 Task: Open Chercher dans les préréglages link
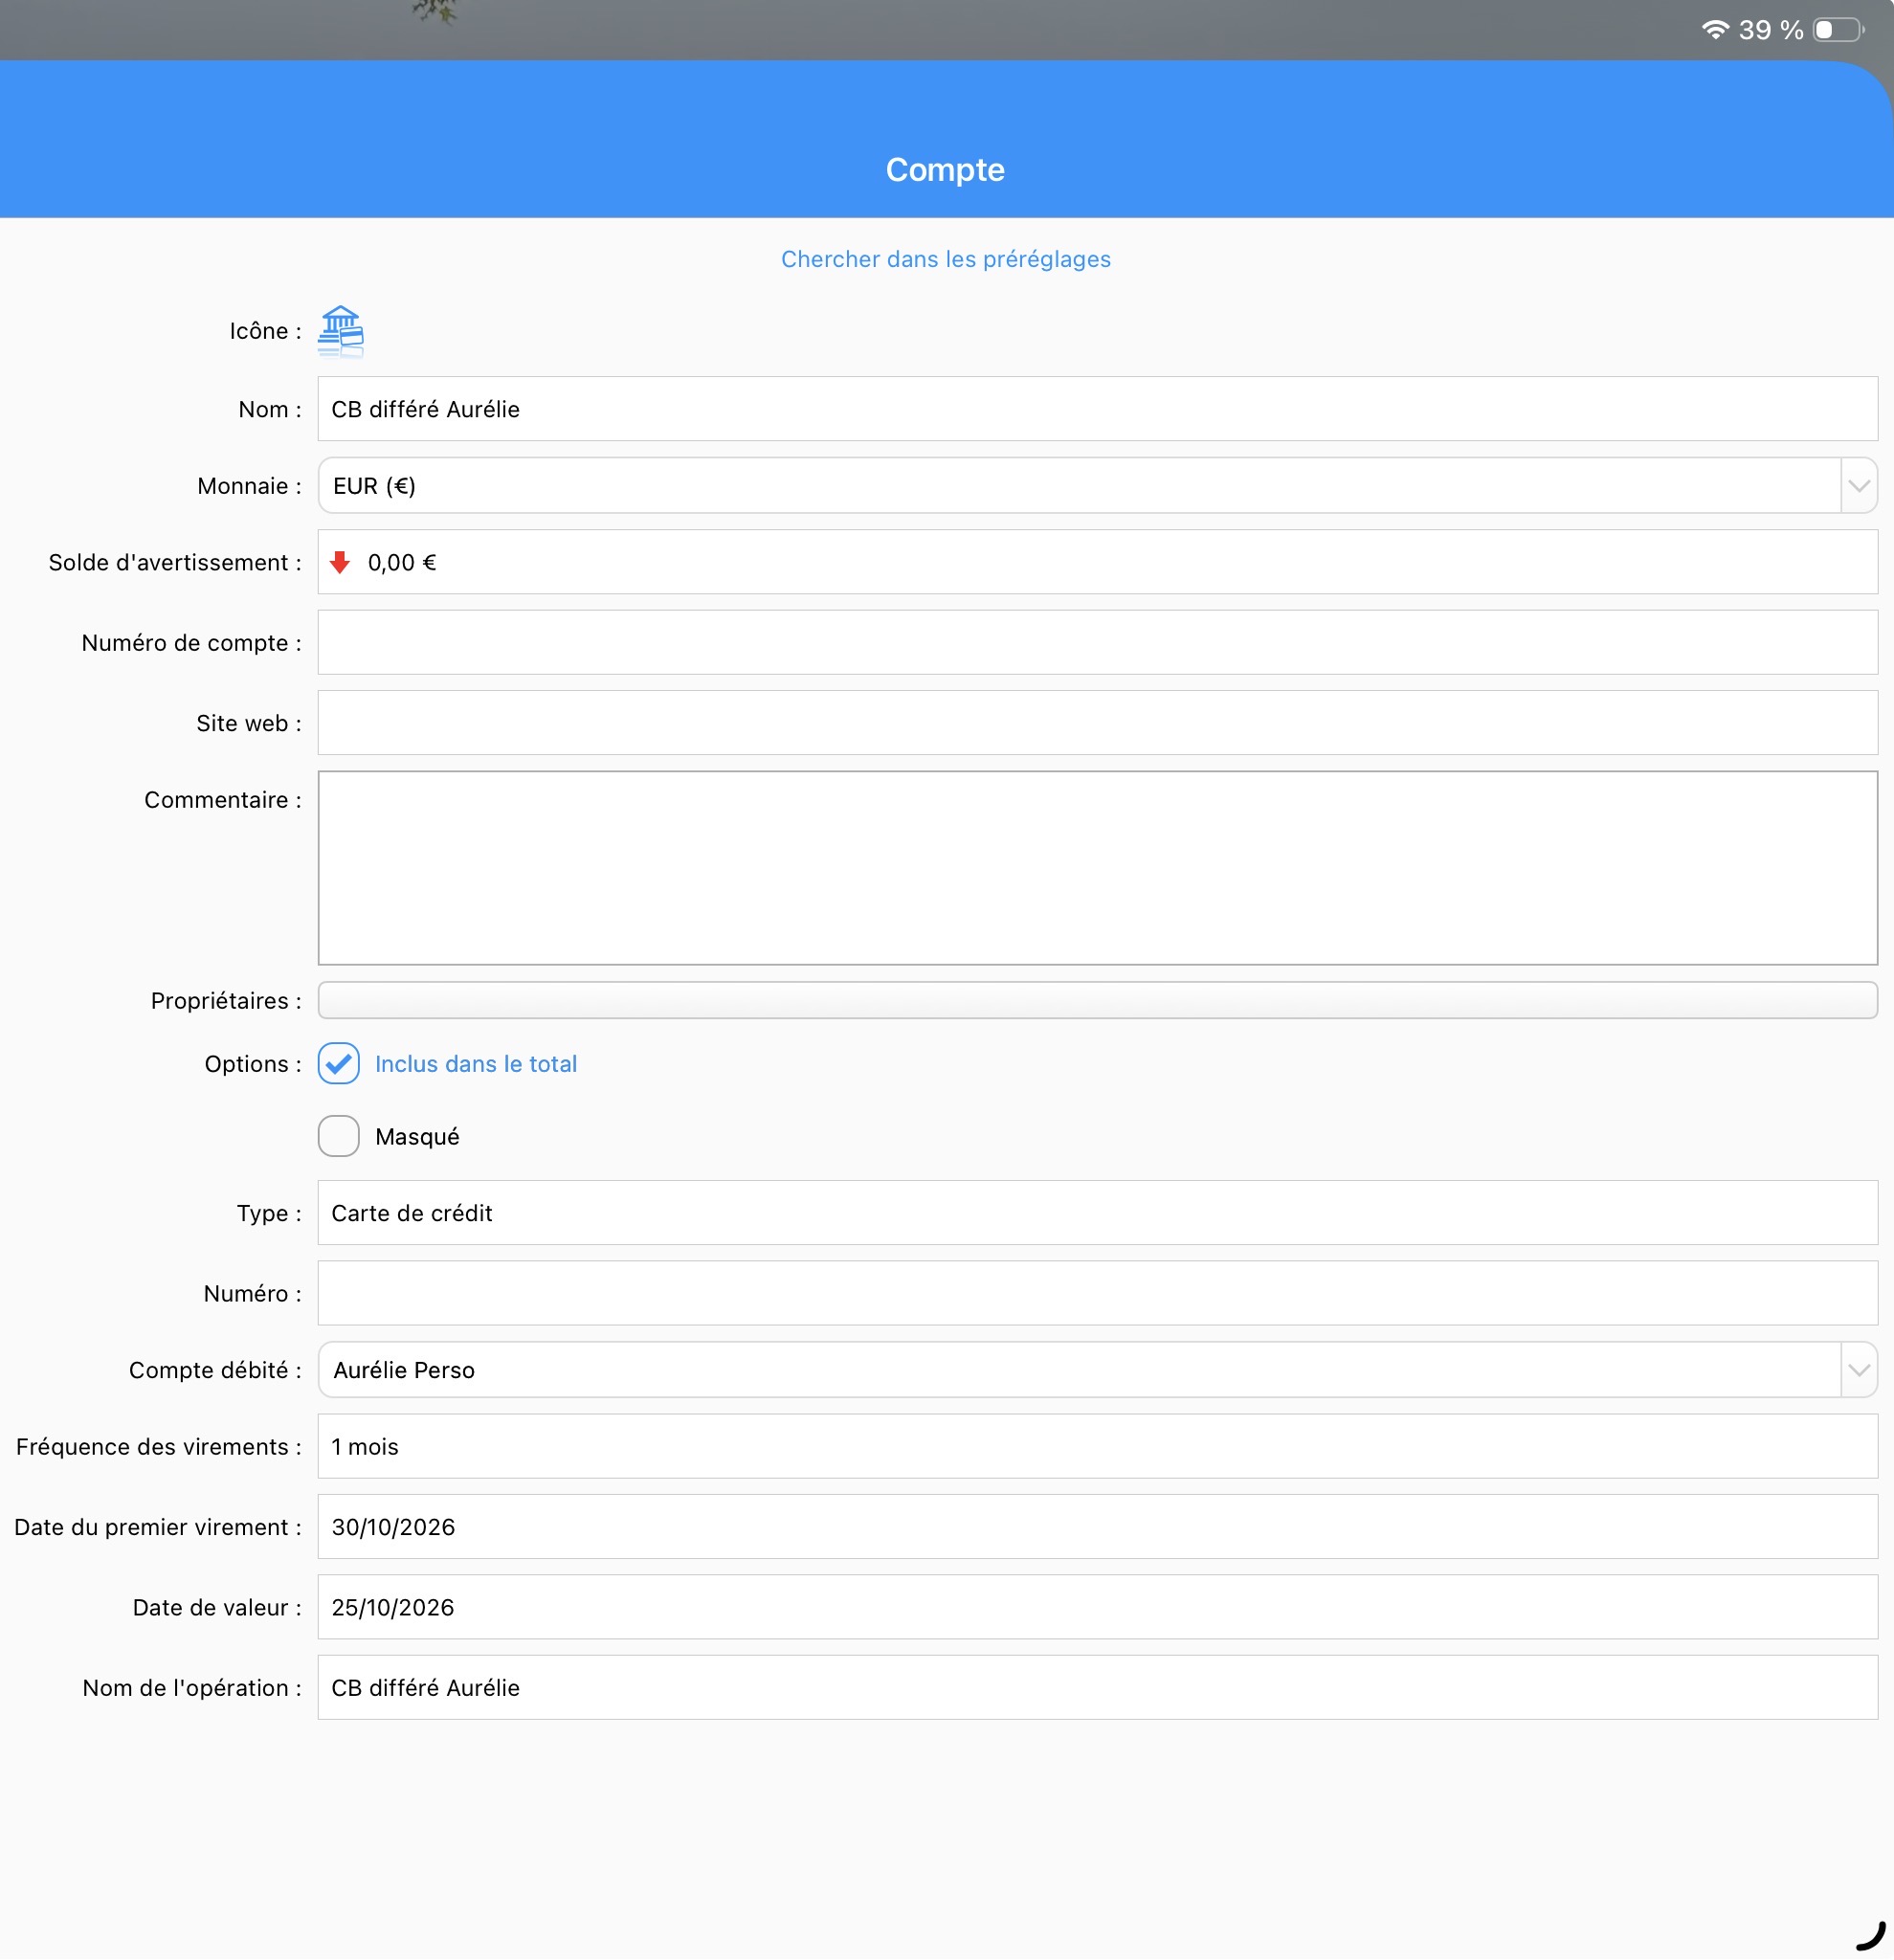click(946, 259)
